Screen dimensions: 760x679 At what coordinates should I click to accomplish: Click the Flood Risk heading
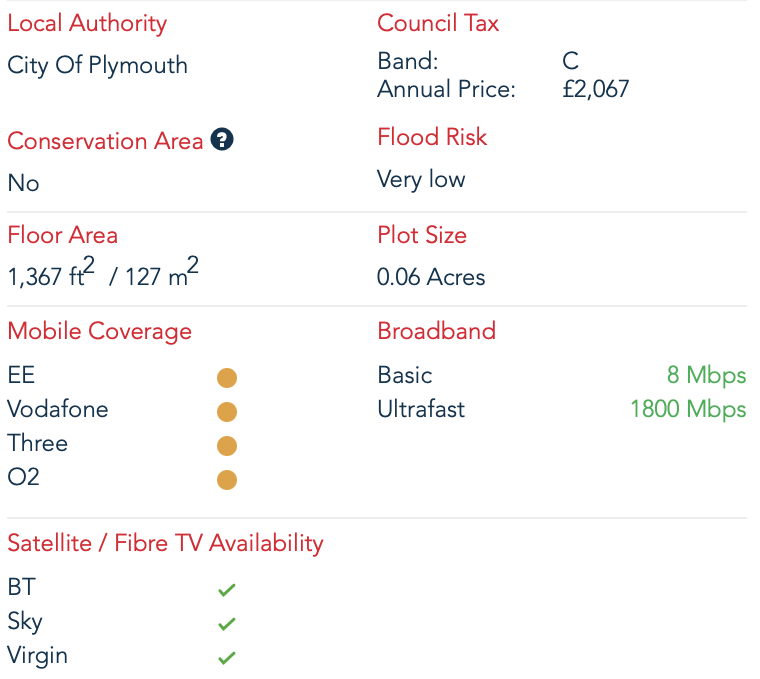click(x=432, y=137)
